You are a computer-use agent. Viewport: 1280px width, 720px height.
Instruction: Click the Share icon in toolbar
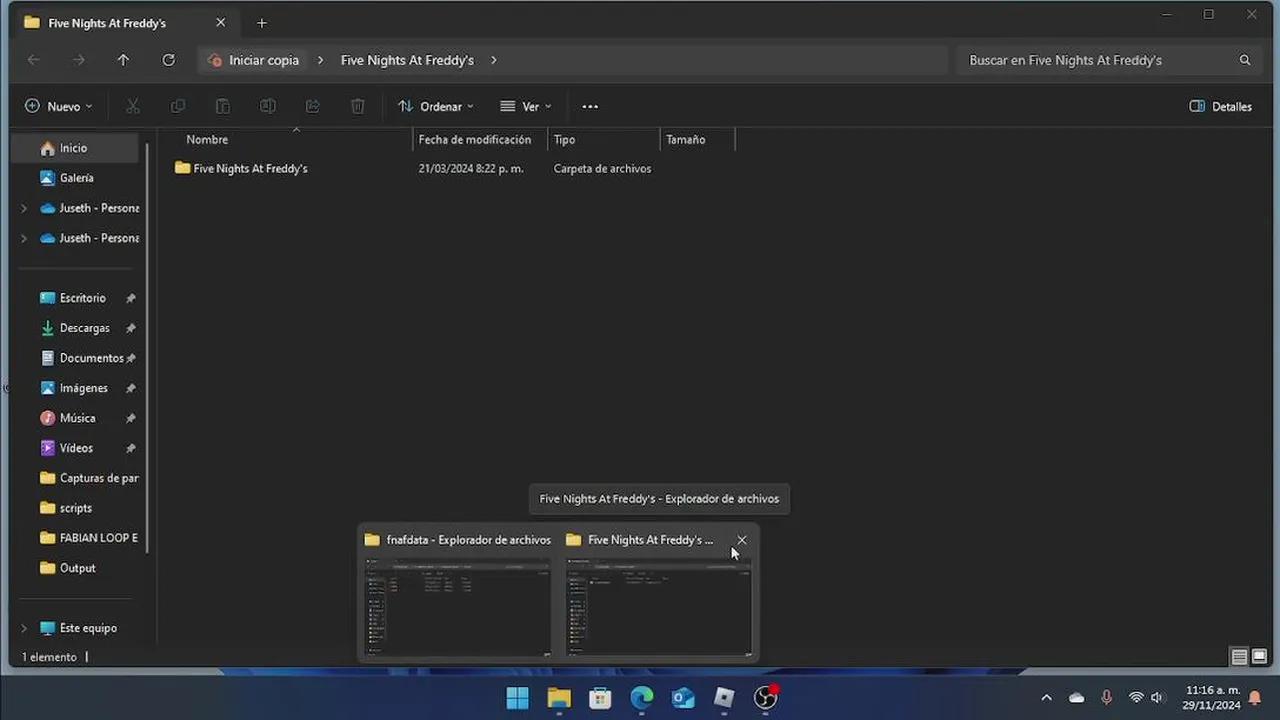(x=313, y=106)
